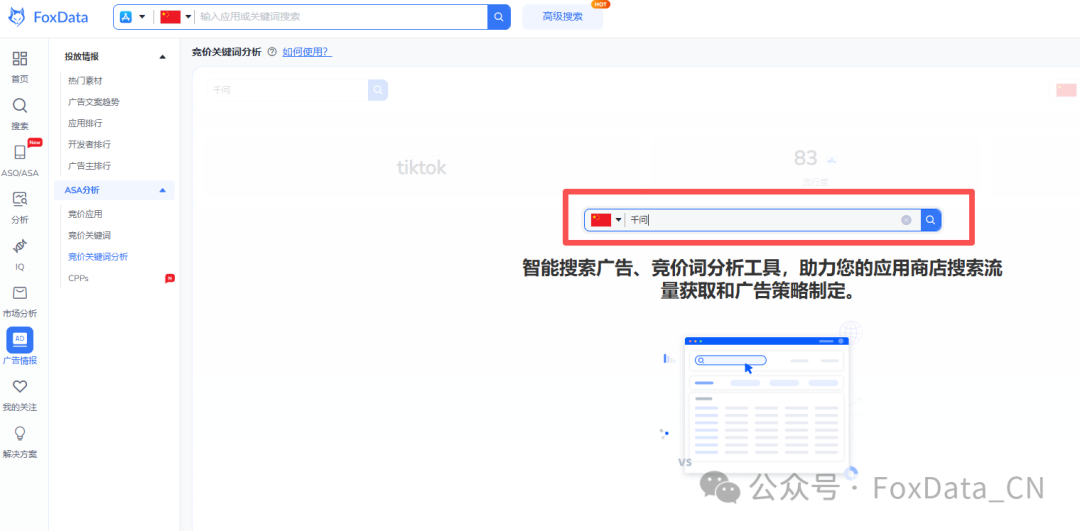Screen dimensions: 1080x531
Task: Open 分析 analysis in sidebar
Action: coord(20,208)
